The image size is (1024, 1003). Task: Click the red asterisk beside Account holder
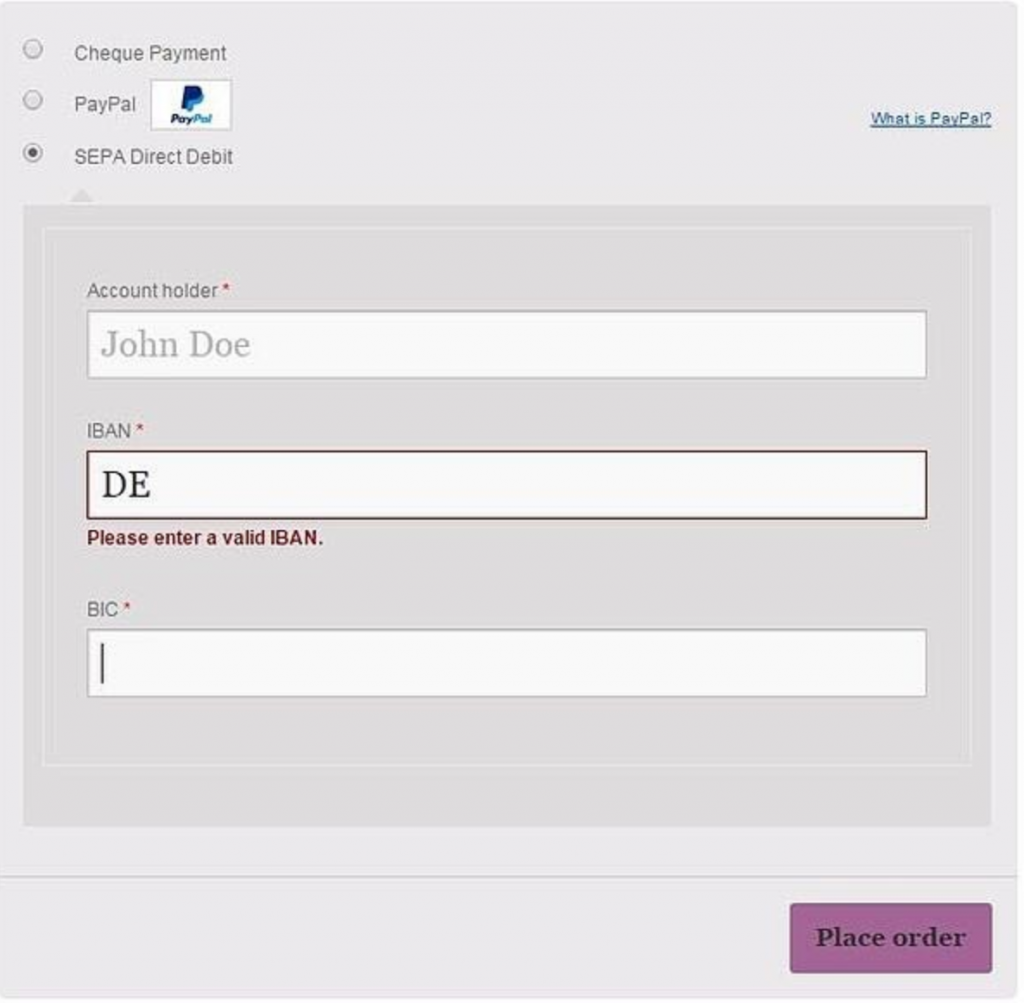click(x=226, y=288)
